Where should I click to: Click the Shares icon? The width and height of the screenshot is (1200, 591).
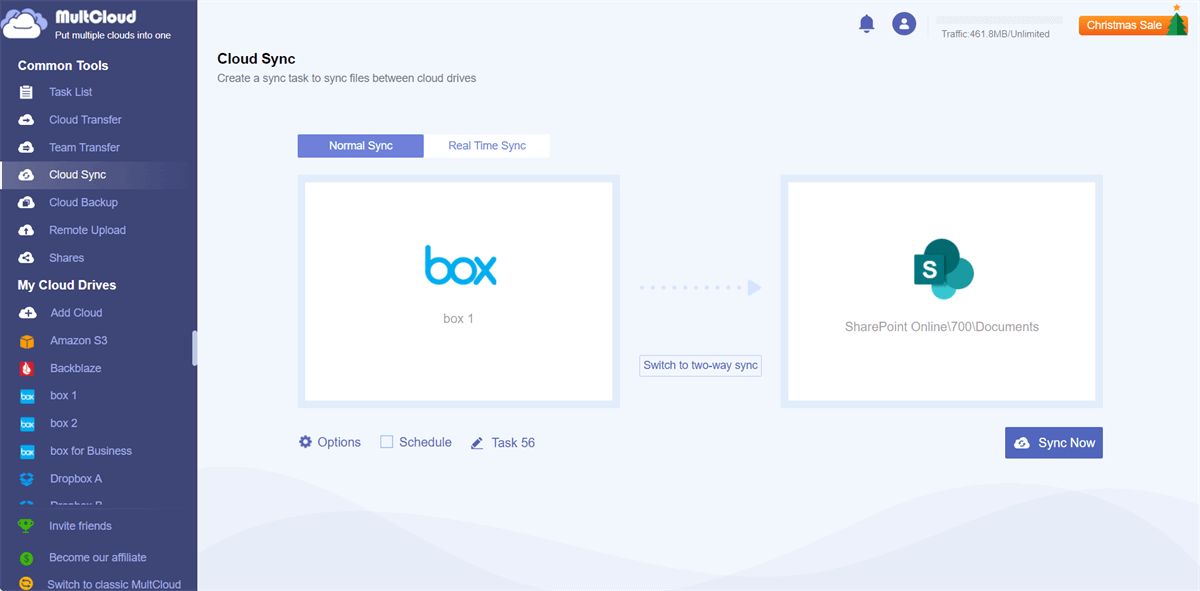[x=27, y=258]
